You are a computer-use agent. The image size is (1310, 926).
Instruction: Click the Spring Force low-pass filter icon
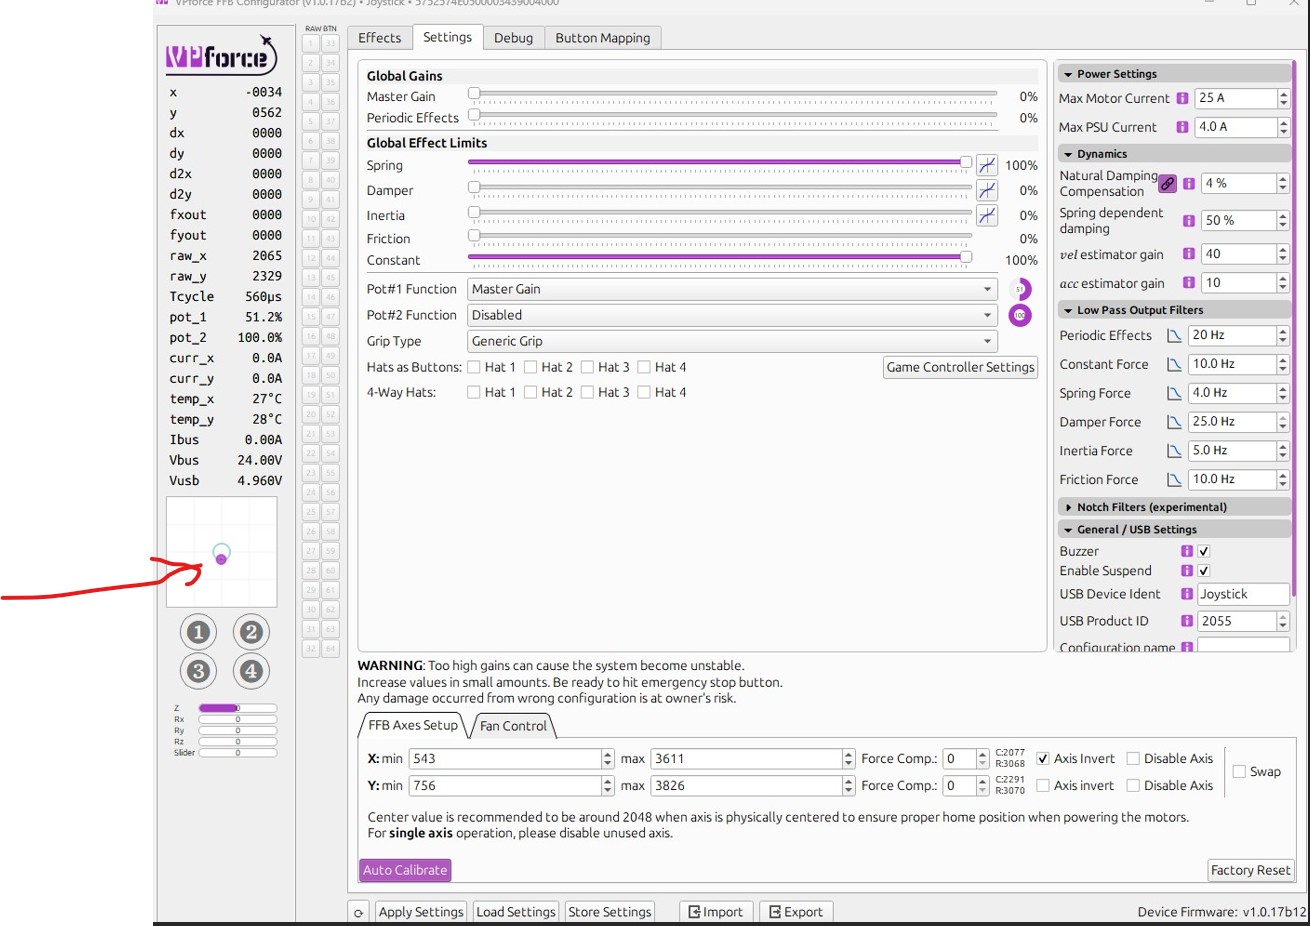(1174, 393)
